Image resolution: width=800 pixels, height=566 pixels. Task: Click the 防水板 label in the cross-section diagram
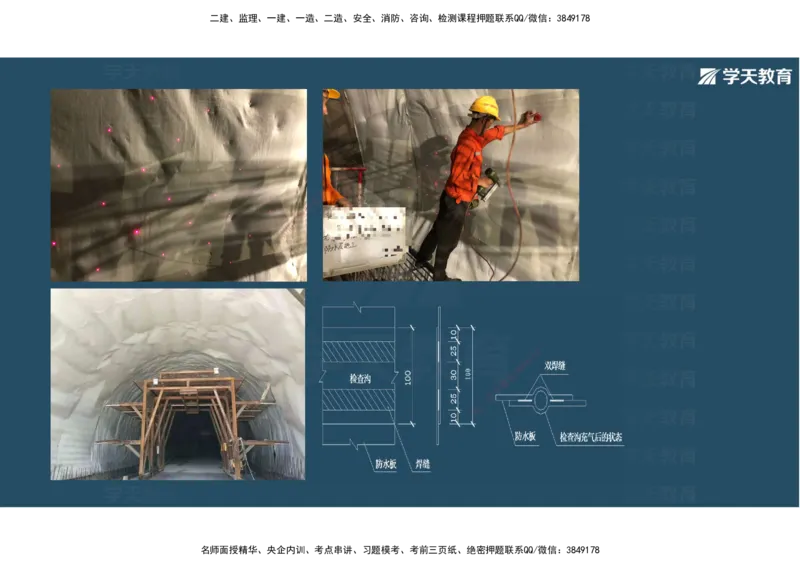coord(526,437)
